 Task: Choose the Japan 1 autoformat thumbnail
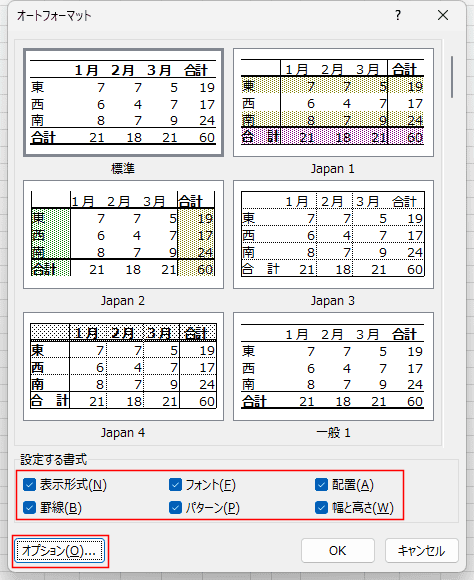pos(333,102)
